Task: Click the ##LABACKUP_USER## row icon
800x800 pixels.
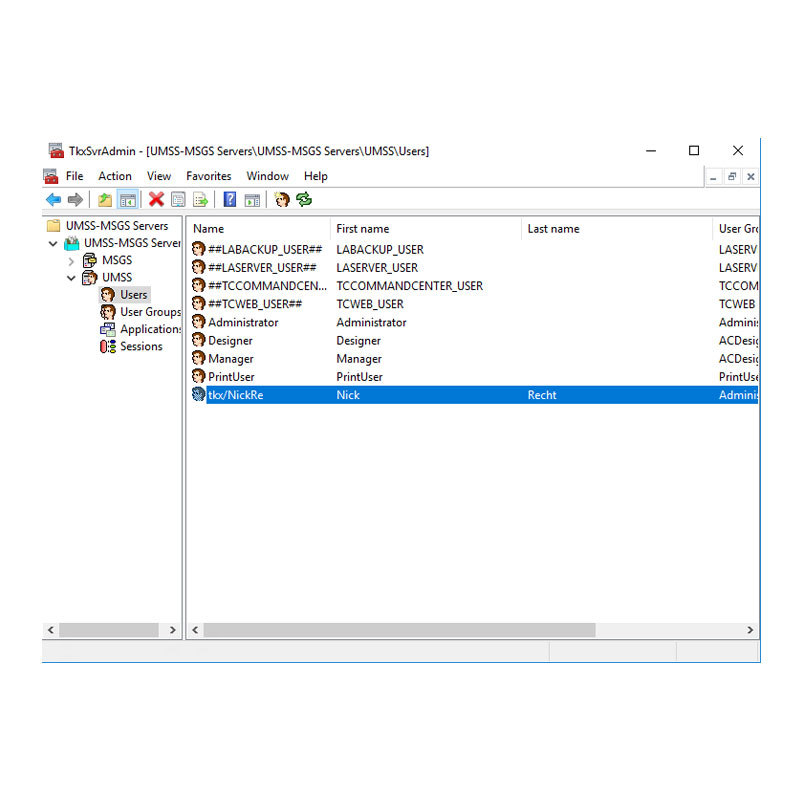Action: pyautogui.click(x=198, y=249)
